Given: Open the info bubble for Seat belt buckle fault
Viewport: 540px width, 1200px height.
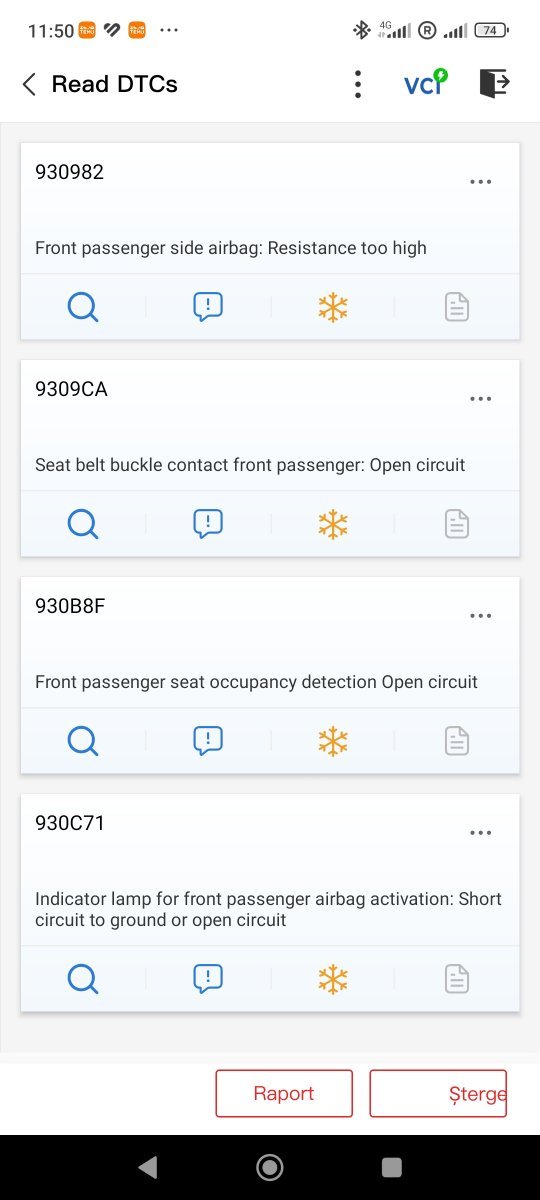Looking at the screenshot, I should 207,524.
